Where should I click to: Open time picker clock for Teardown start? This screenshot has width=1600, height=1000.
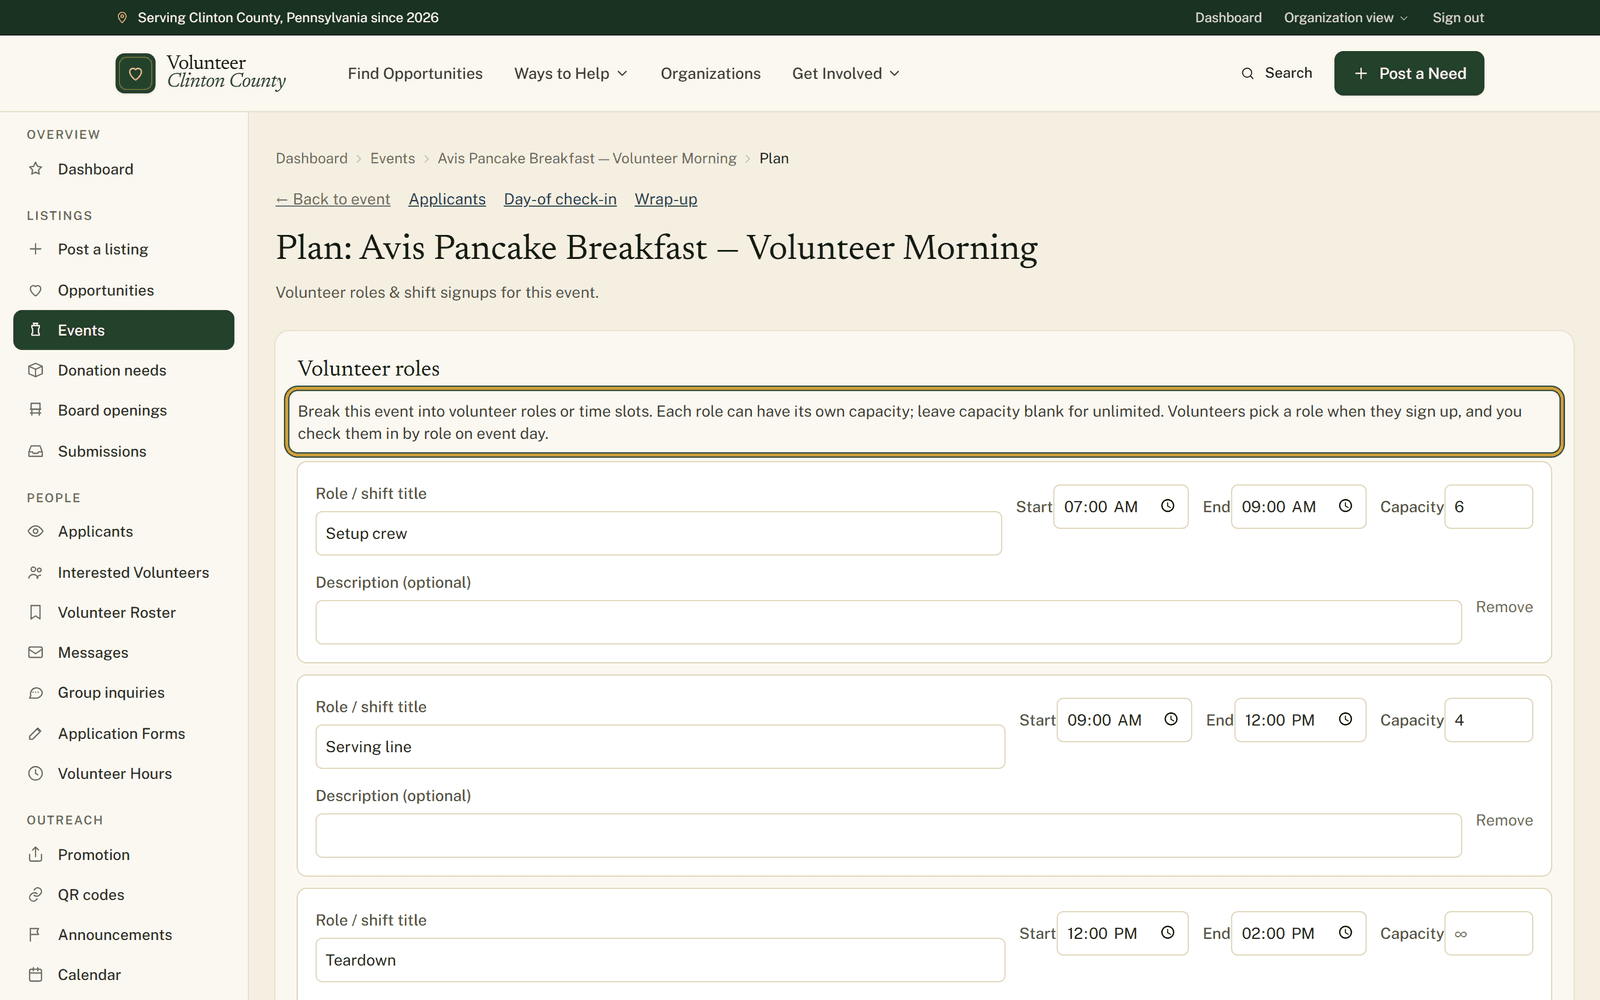[x=1167, y=932]
